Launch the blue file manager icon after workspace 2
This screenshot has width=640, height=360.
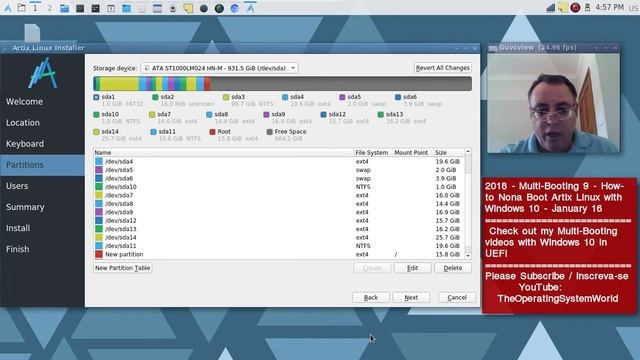64,8
